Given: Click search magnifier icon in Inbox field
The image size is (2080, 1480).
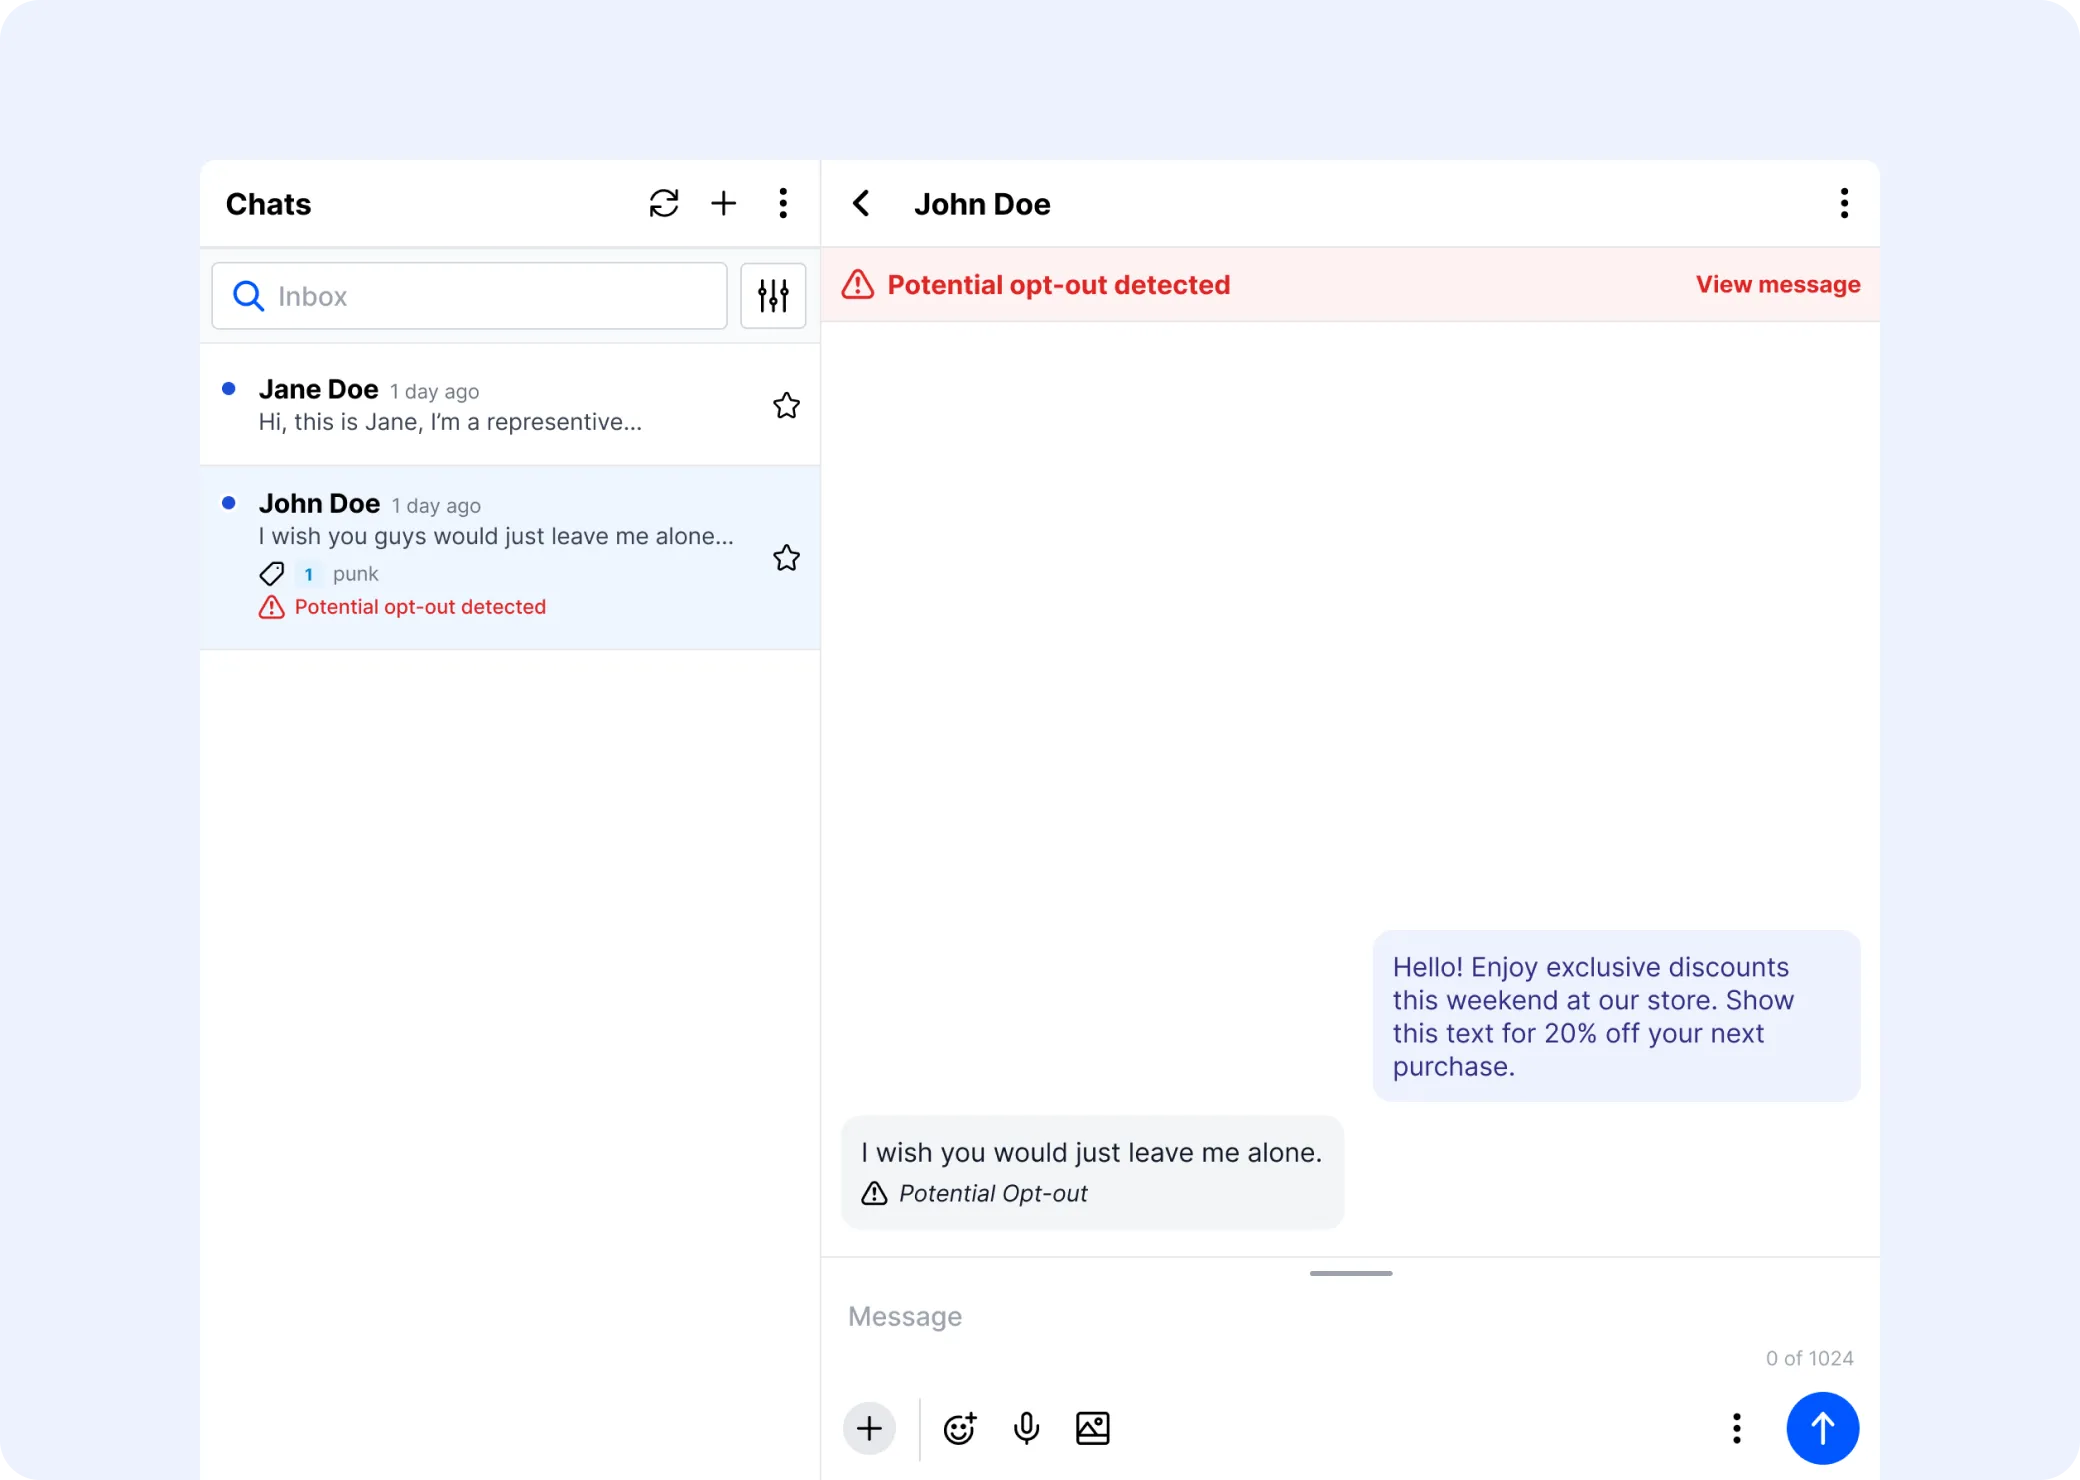Looking at the screenshot, I should click(248, 296).
